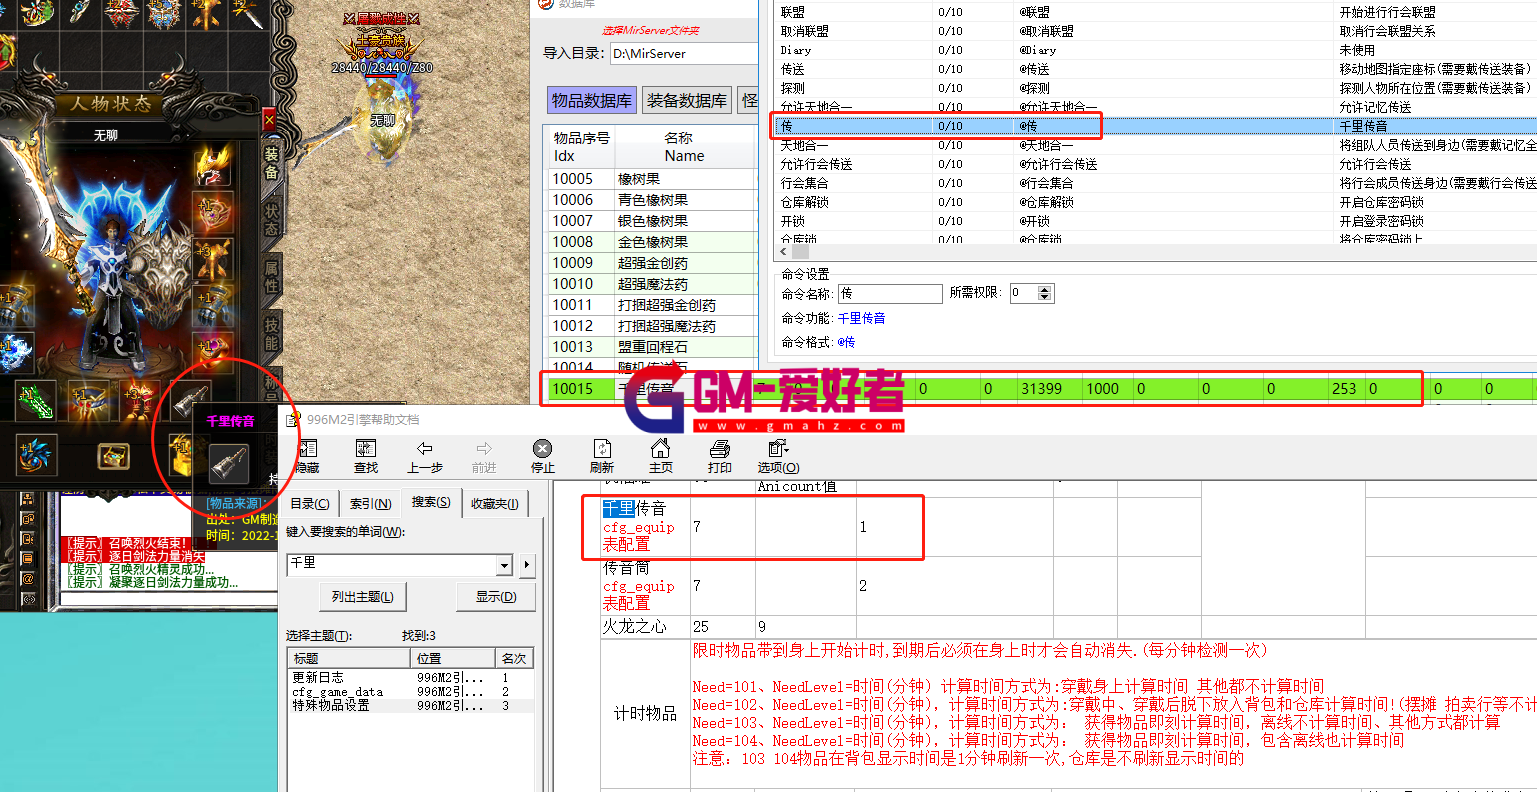Select item row 10005 橡树果
1537x792 pixels.
[652, 179]
